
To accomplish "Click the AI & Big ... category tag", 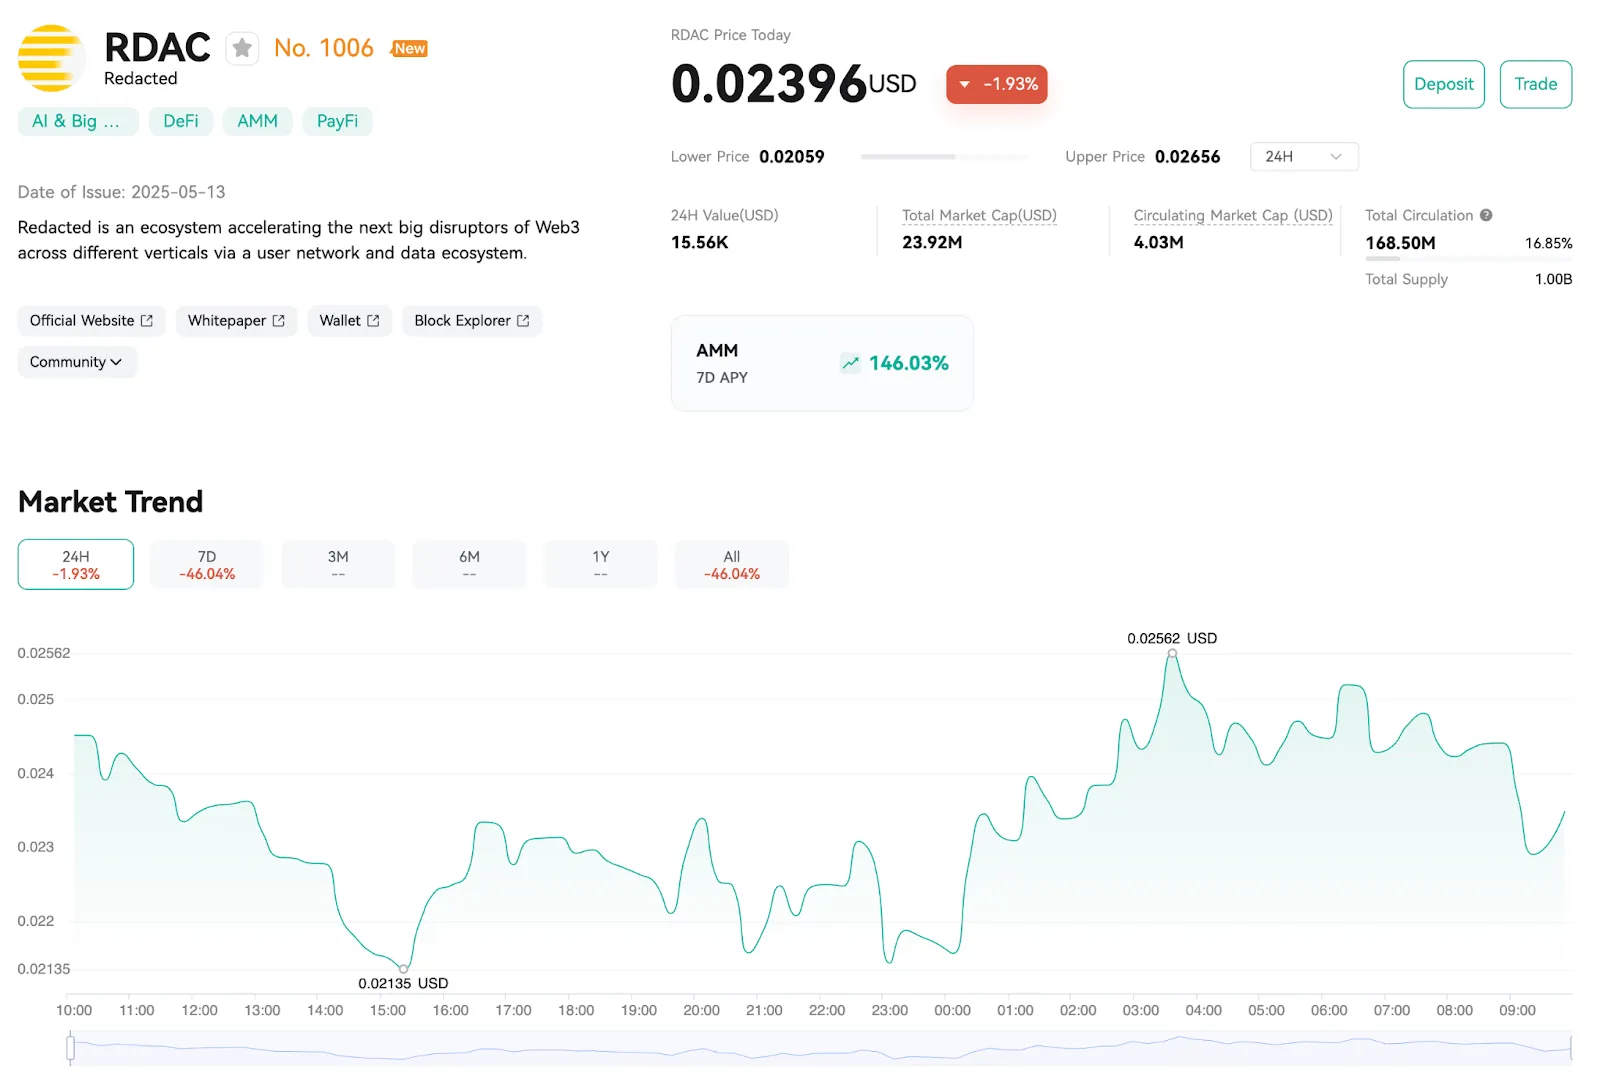I will pyautogui.click(x=76, y=121).
